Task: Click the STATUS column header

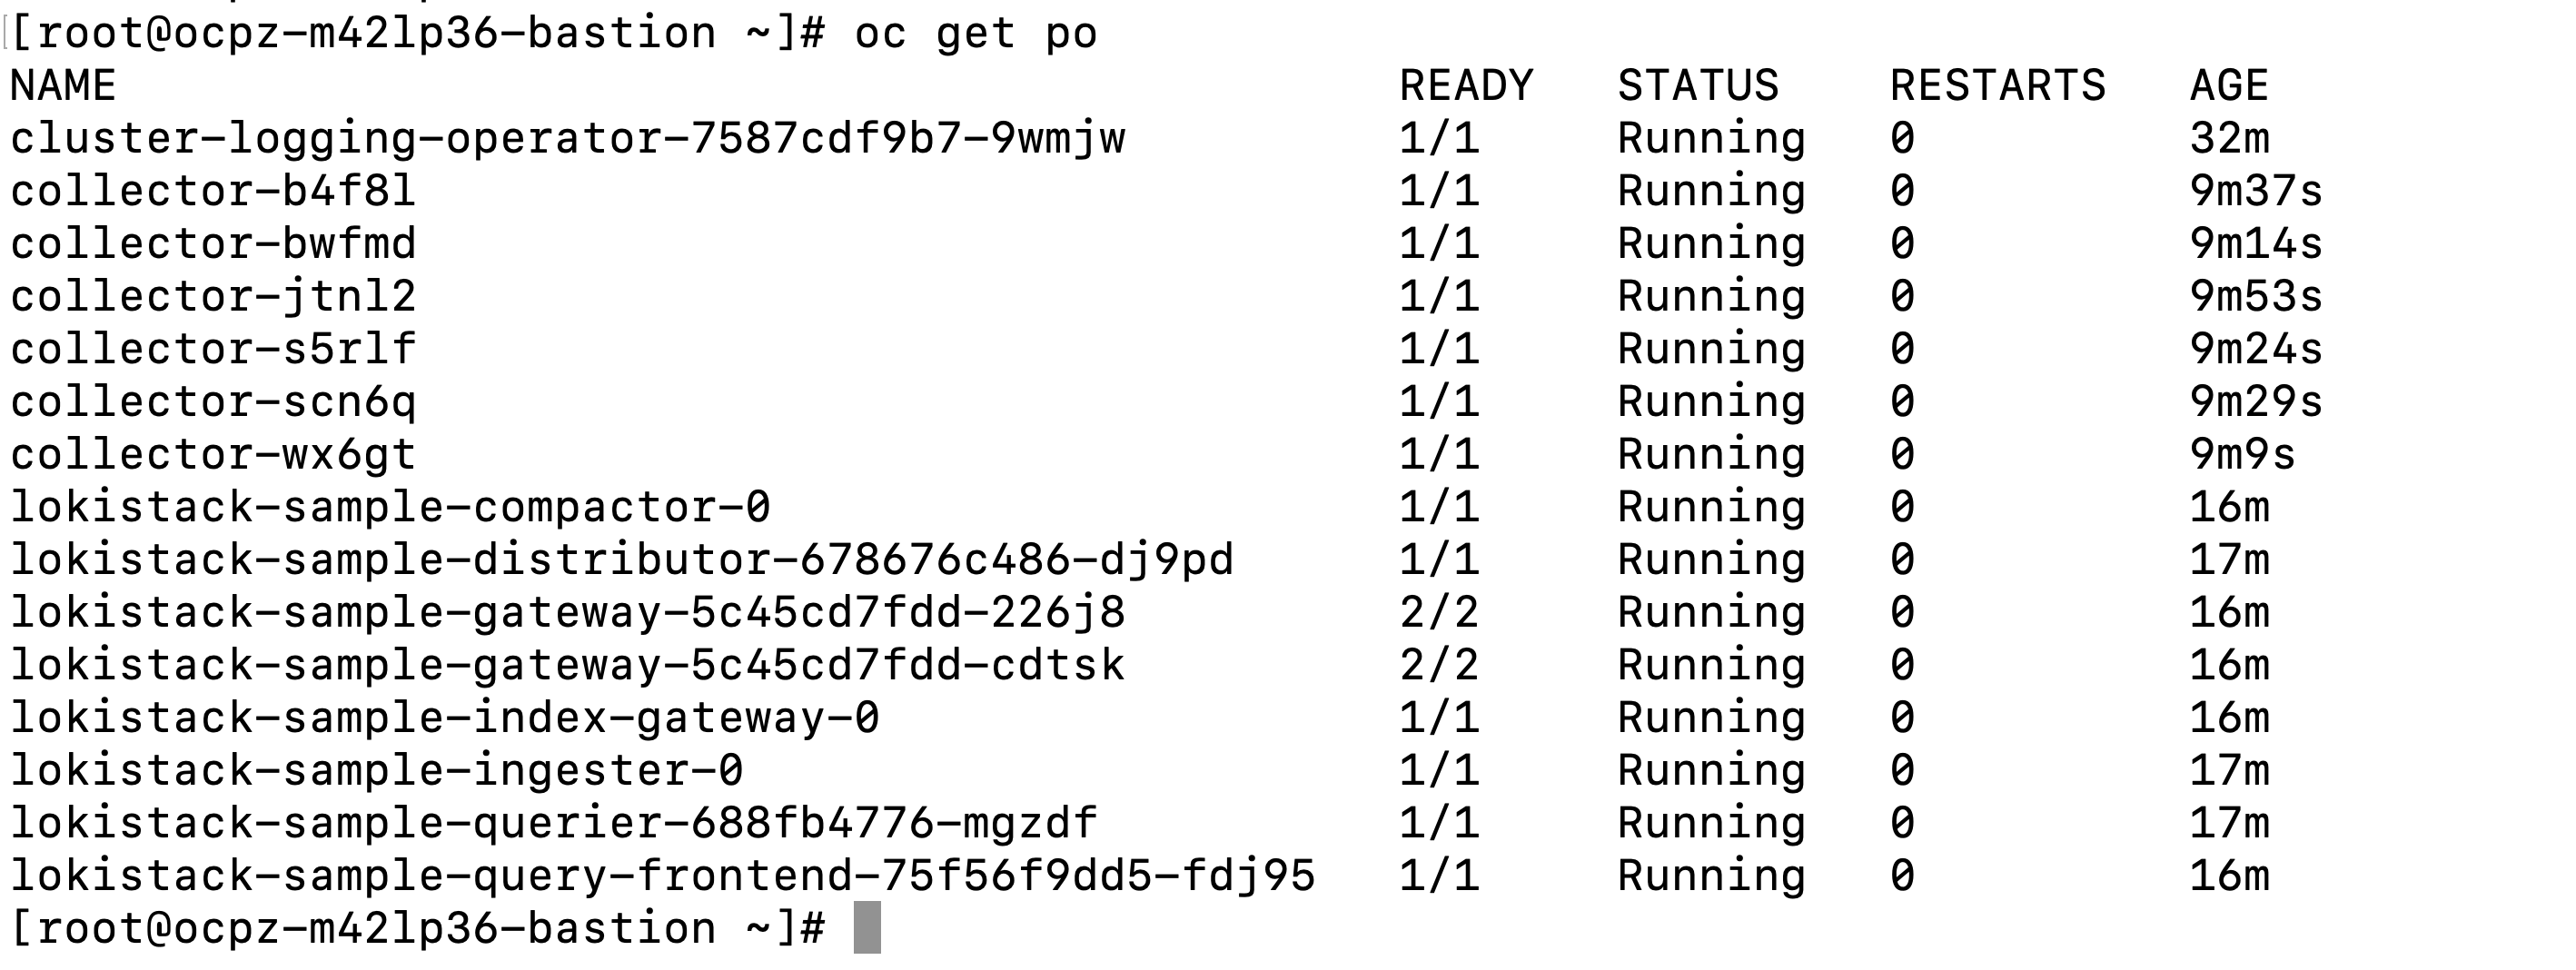Action: 1698,86
